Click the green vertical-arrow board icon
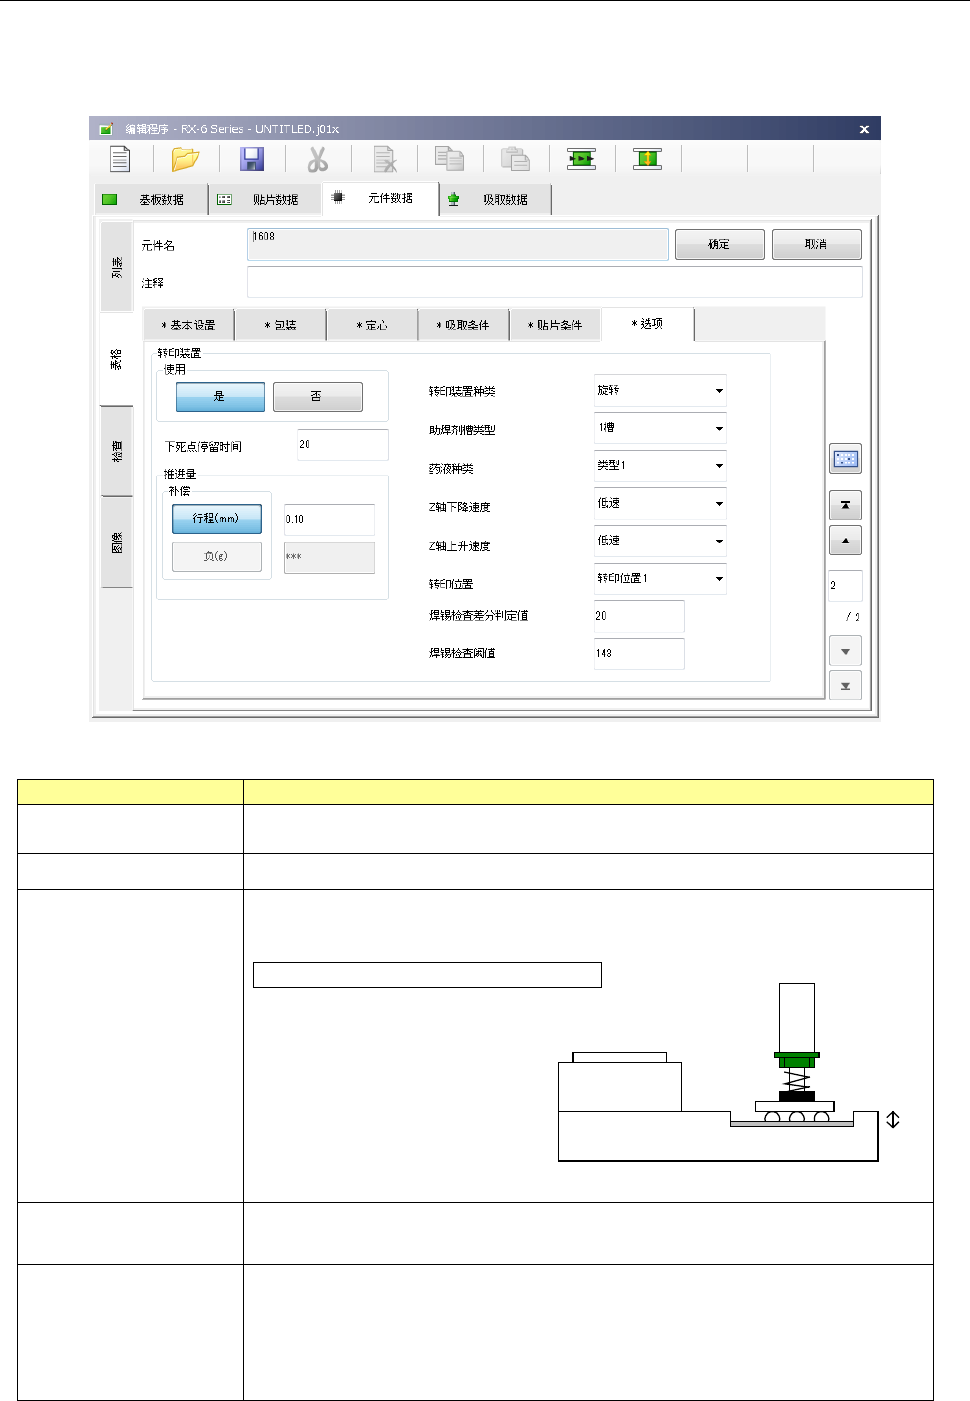The height and width of the screenshot is (1401, 970). 647,159
